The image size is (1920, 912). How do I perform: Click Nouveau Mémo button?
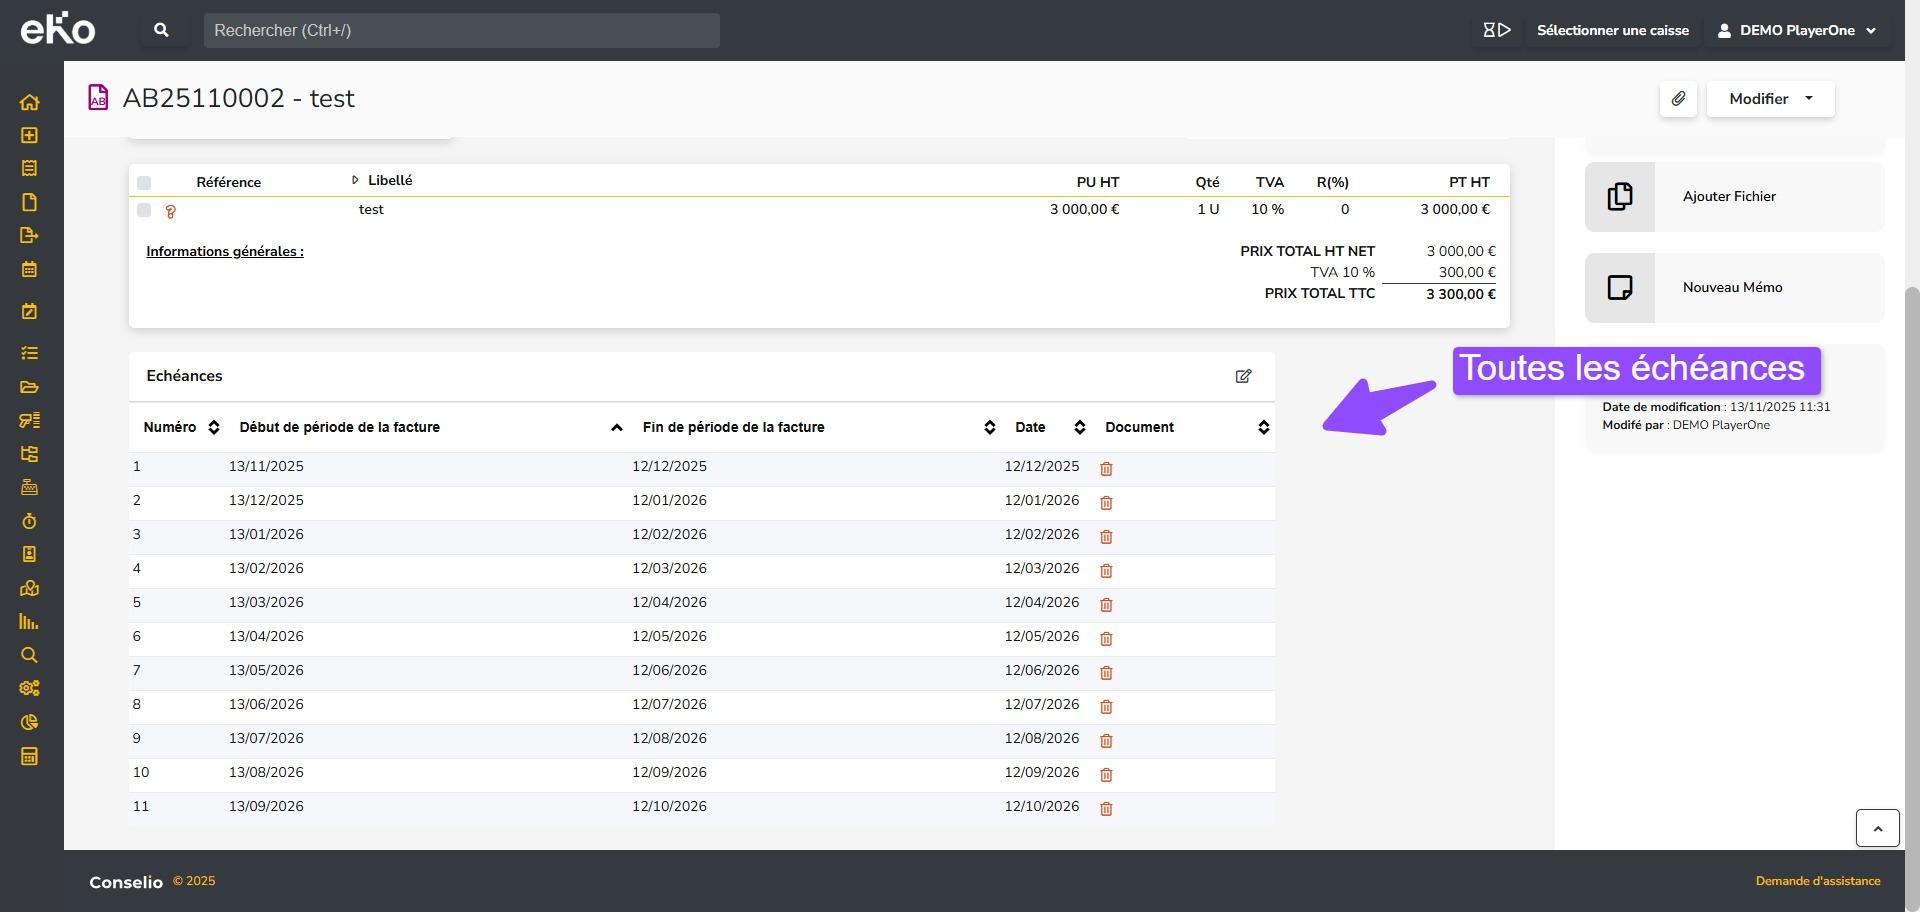point(1734,288)
